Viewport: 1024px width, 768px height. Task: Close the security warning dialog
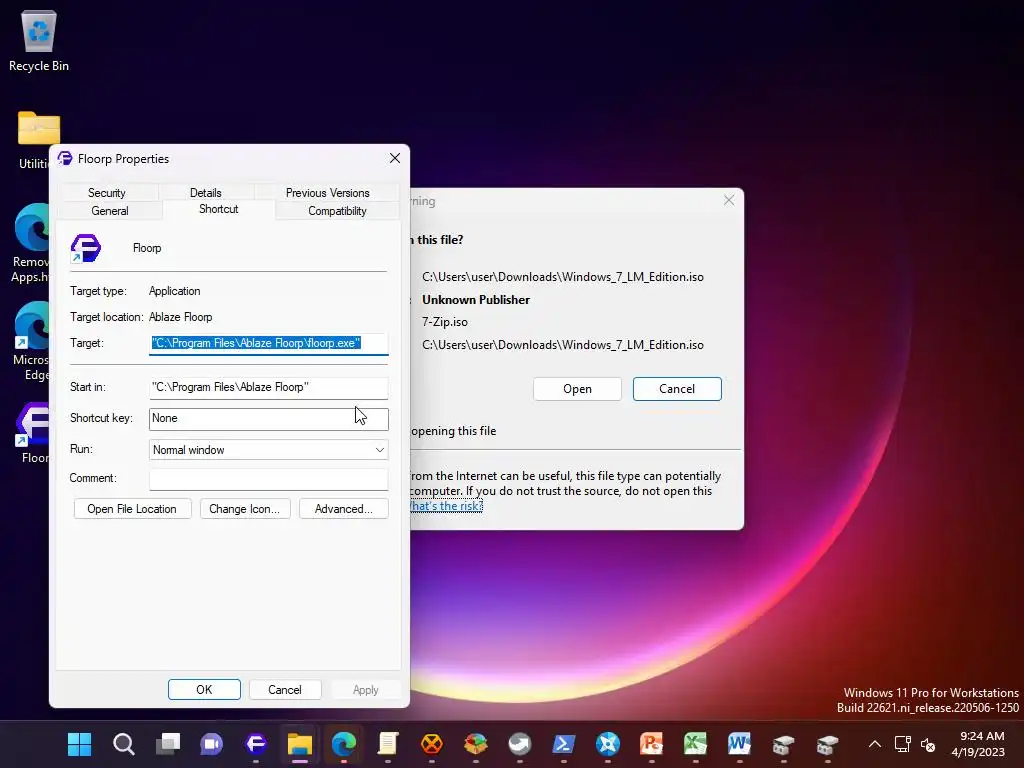(x=729, y=200)
